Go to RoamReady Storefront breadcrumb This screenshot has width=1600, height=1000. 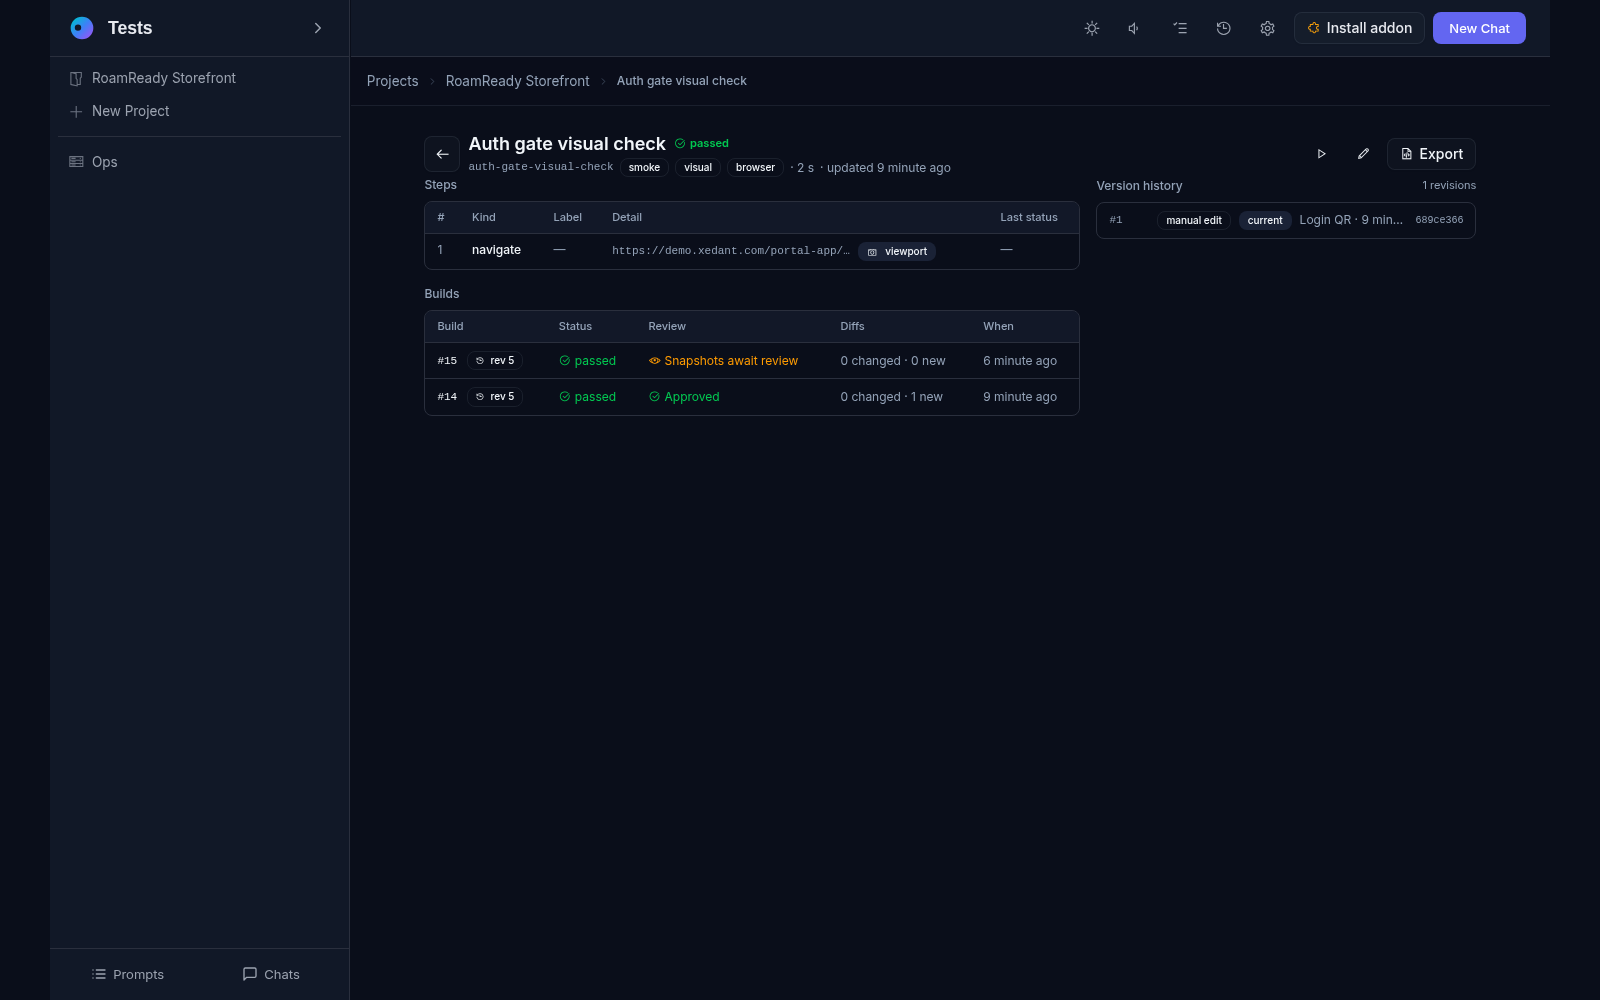coord(517,81)
